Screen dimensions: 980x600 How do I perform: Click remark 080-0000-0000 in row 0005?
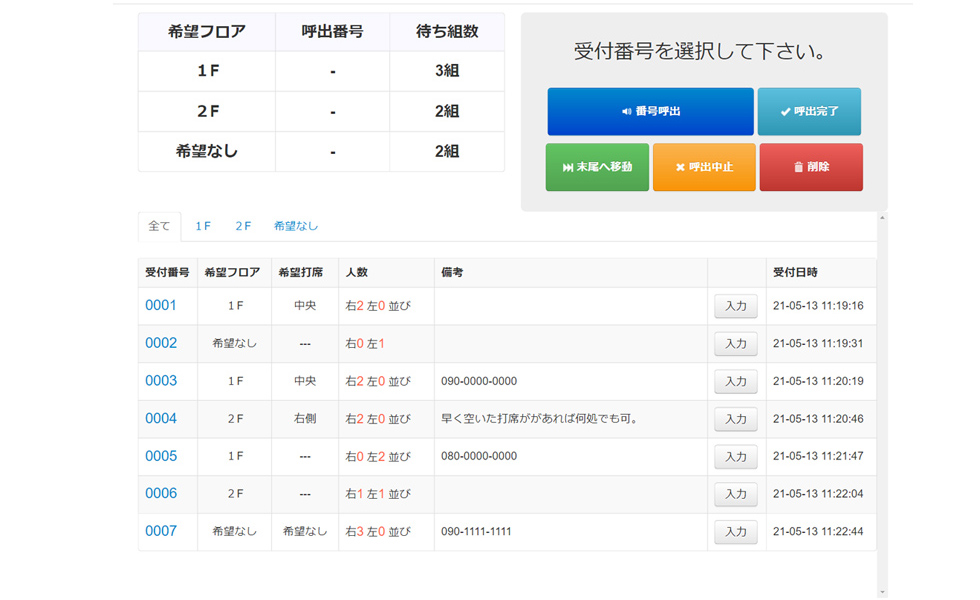click(x=479, y=456)
